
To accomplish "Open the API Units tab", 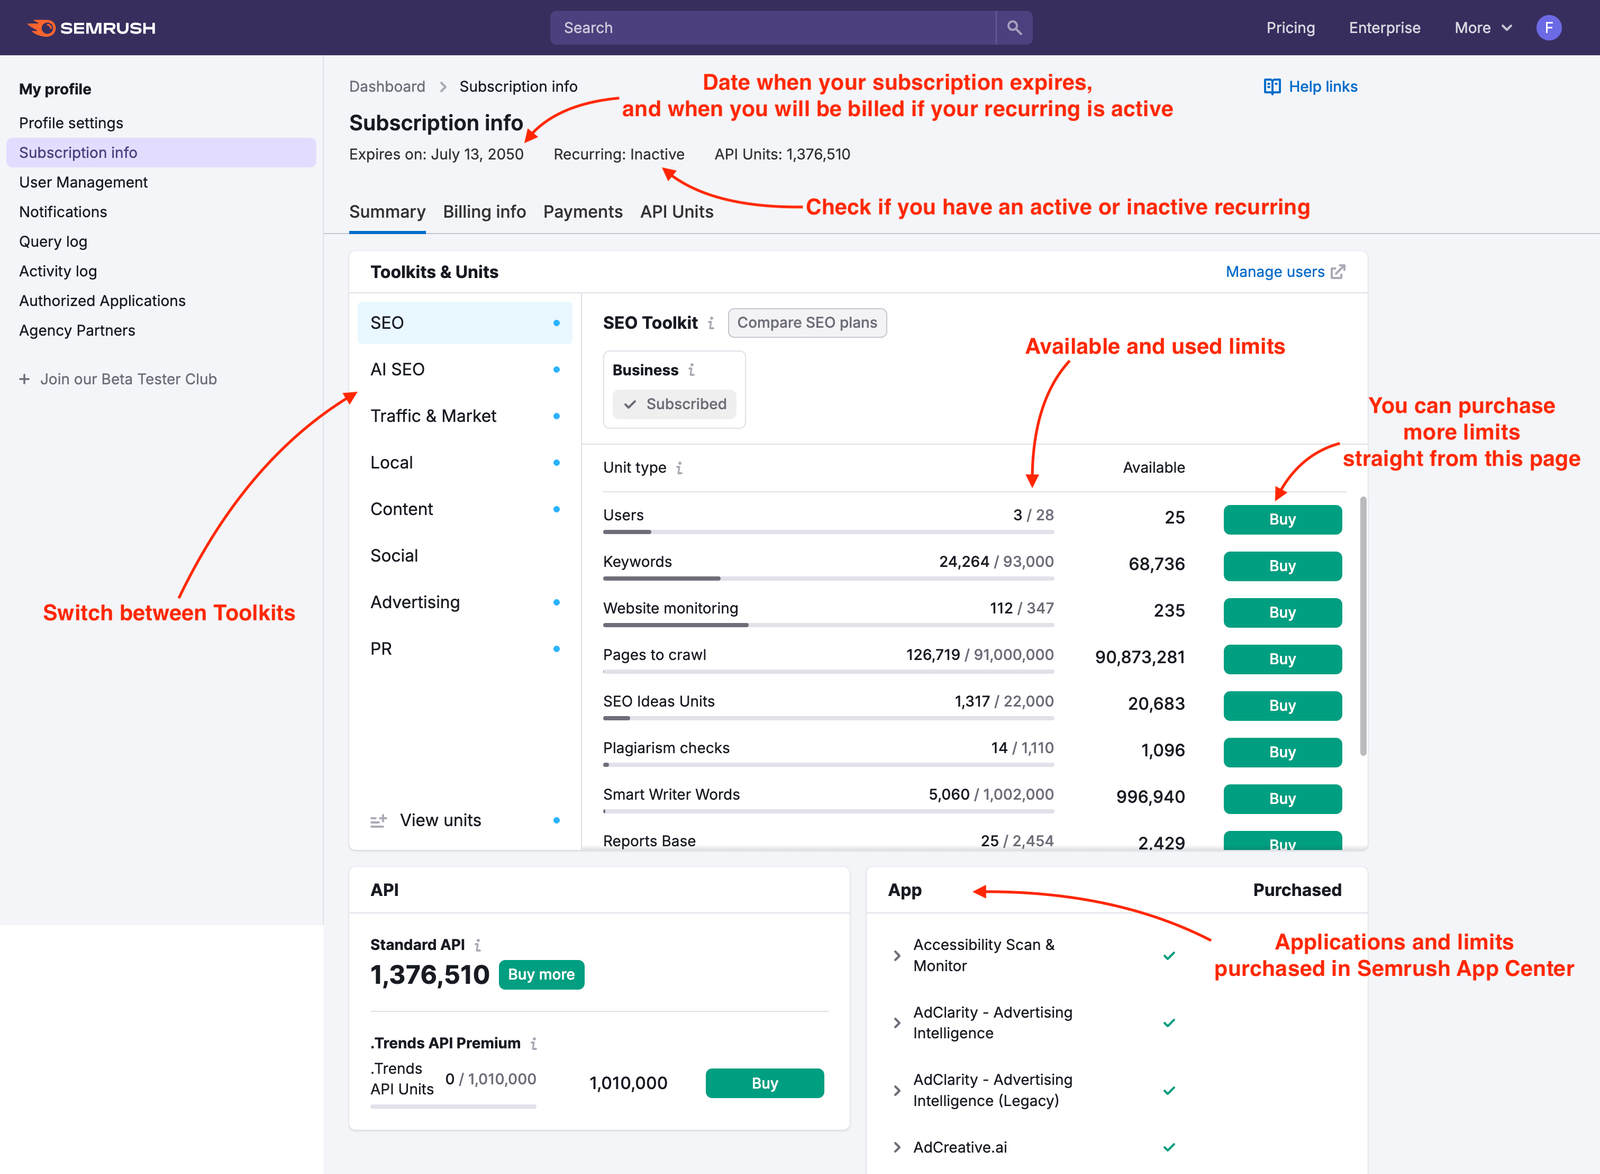I will click(676, 211).
